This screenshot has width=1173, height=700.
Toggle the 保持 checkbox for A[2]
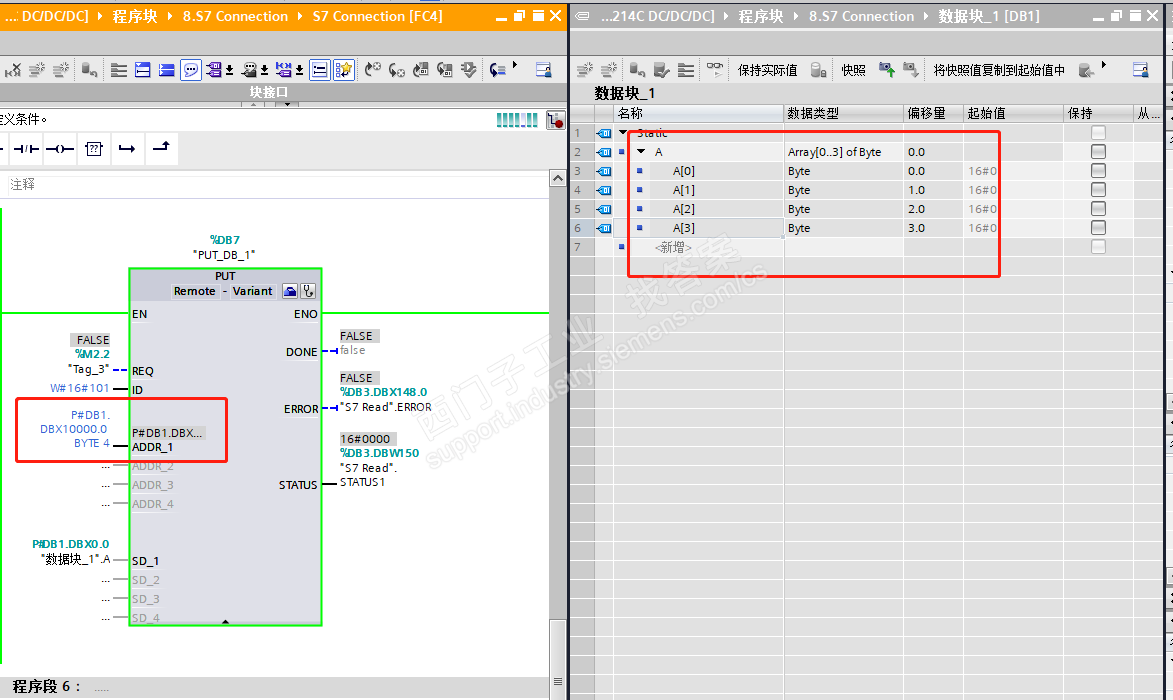(1098, 209)
